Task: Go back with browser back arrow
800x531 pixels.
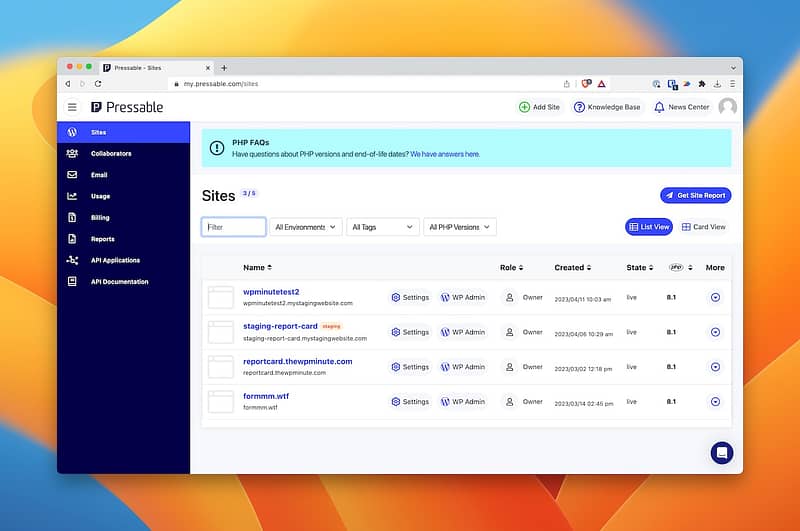Action: click(x=68, y=84)
